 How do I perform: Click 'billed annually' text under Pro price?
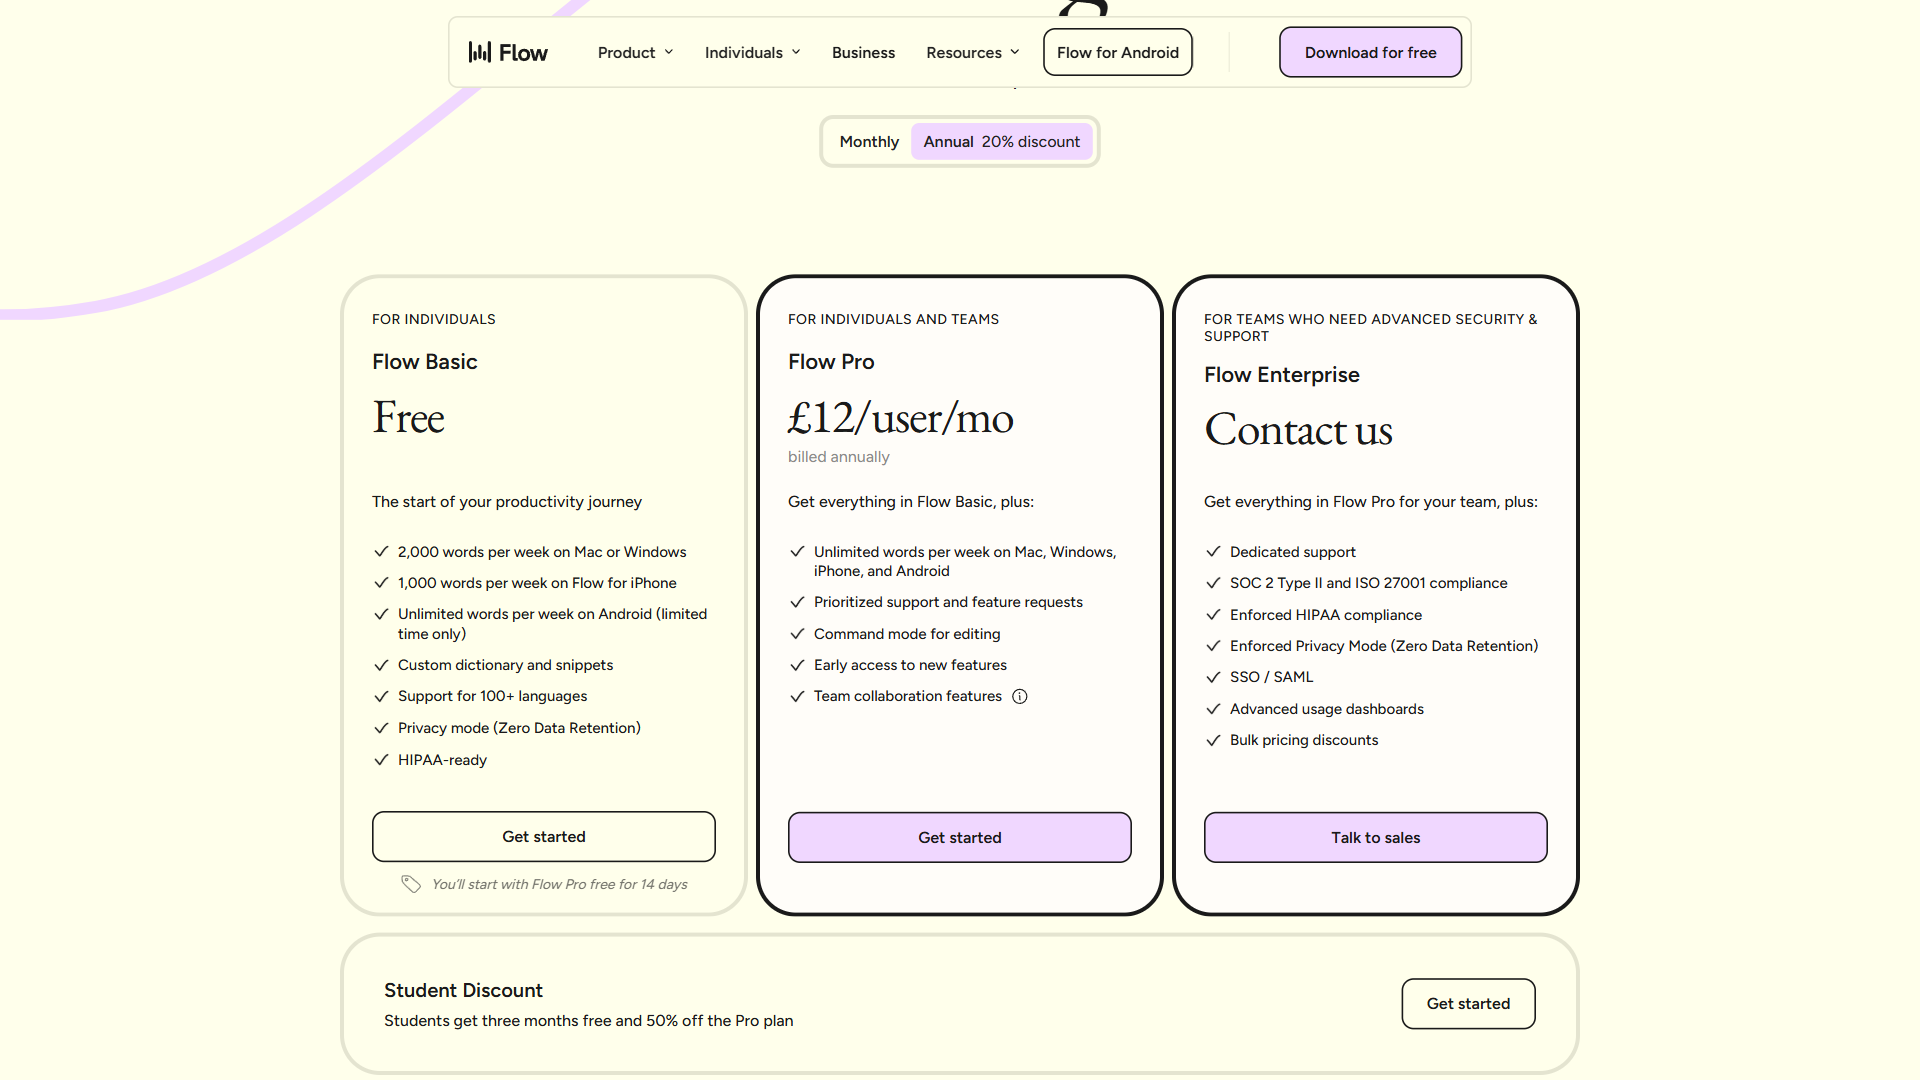point(838,457)
